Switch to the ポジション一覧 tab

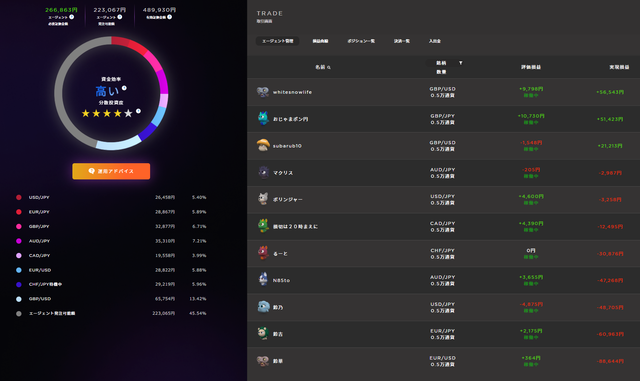[x=361, y=41]
